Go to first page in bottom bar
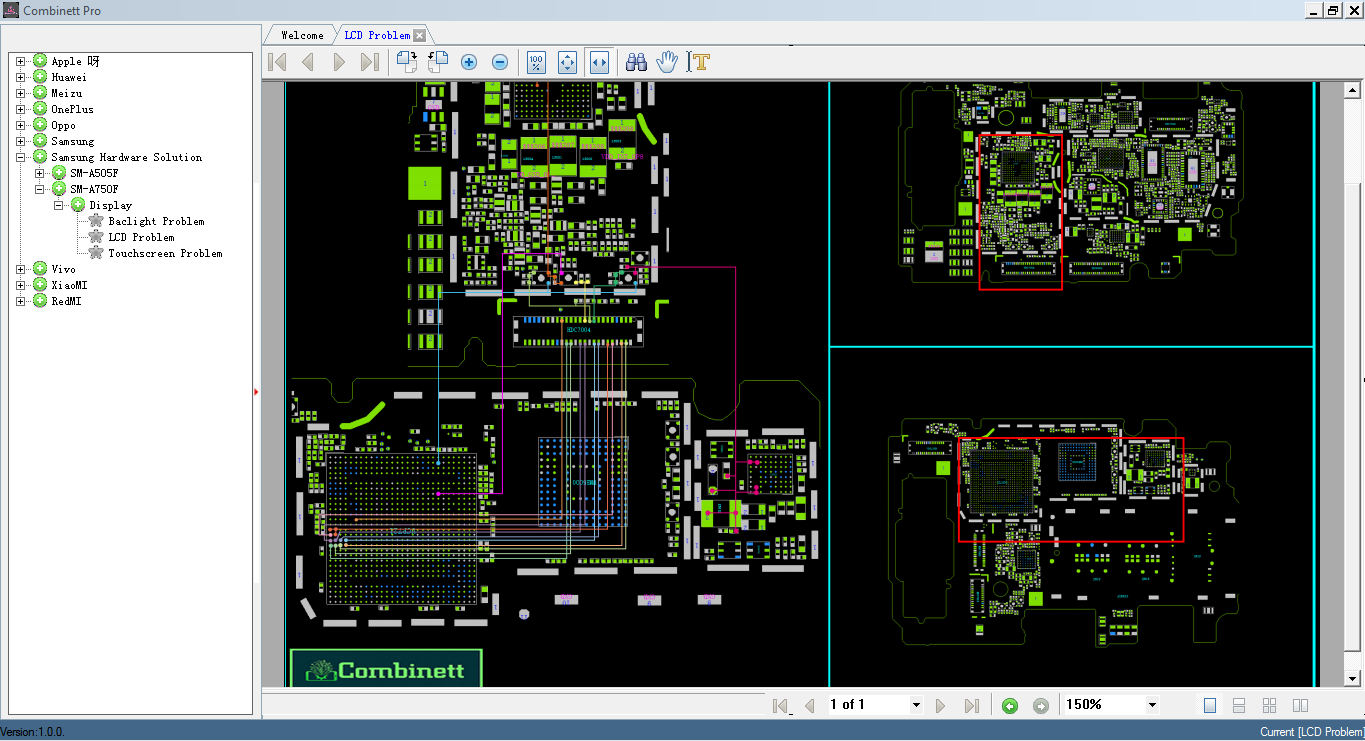The width and height of the screenshot is (1365, 741). pyautogui.click(x=781, y=706)
